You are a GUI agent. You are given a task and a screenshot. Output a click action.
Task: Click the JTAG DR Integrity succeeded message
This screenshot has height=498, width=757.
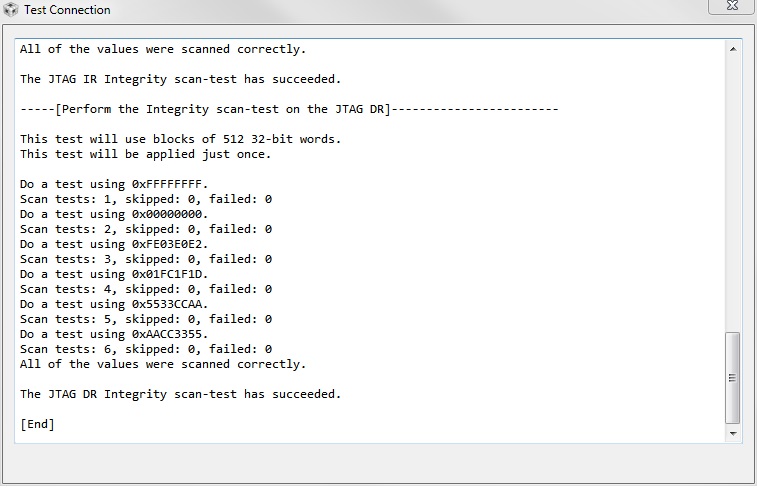(180, 394)
